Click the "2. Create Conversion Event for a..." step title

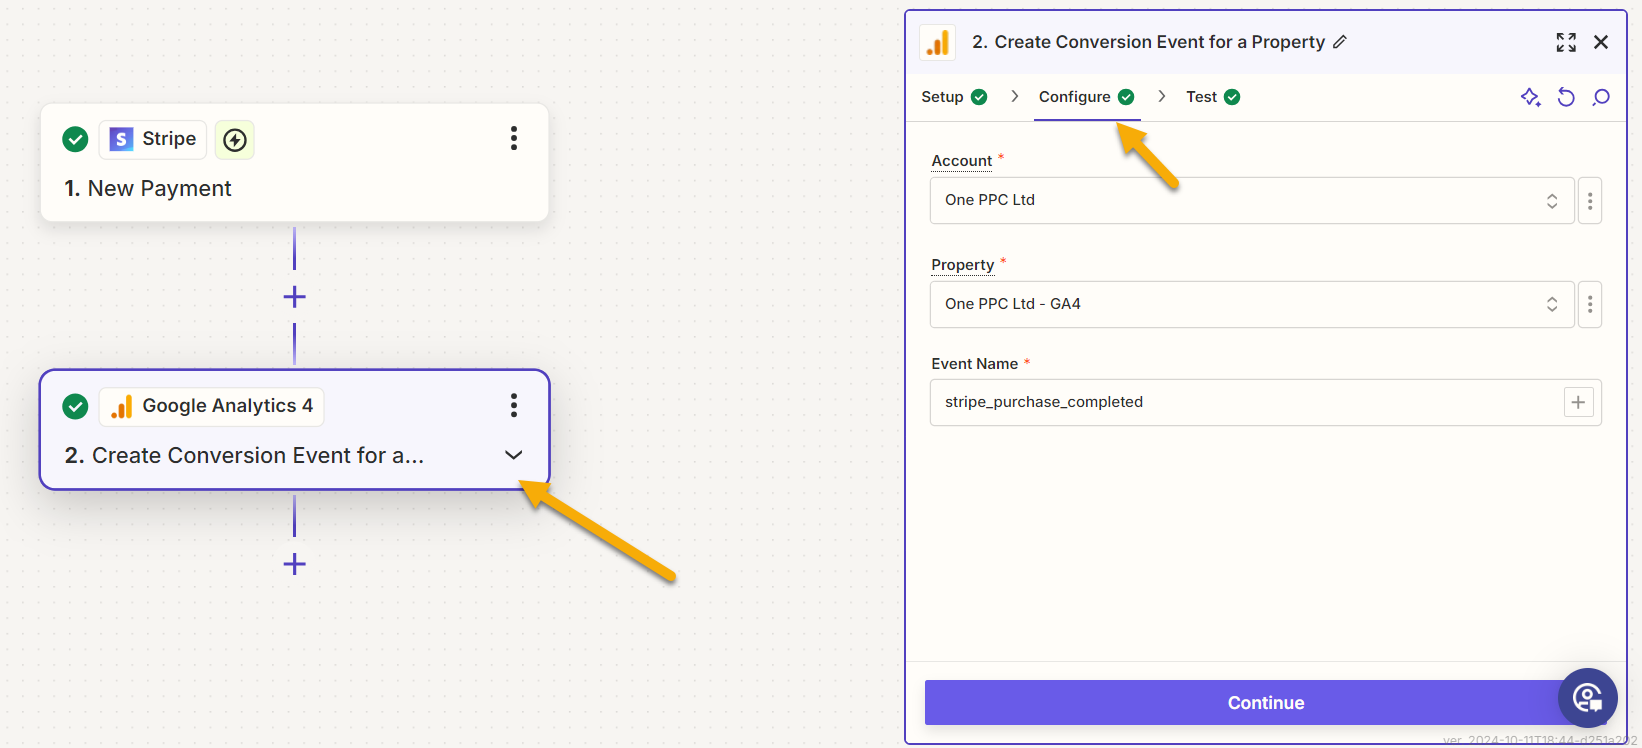(x=244, y=455)
